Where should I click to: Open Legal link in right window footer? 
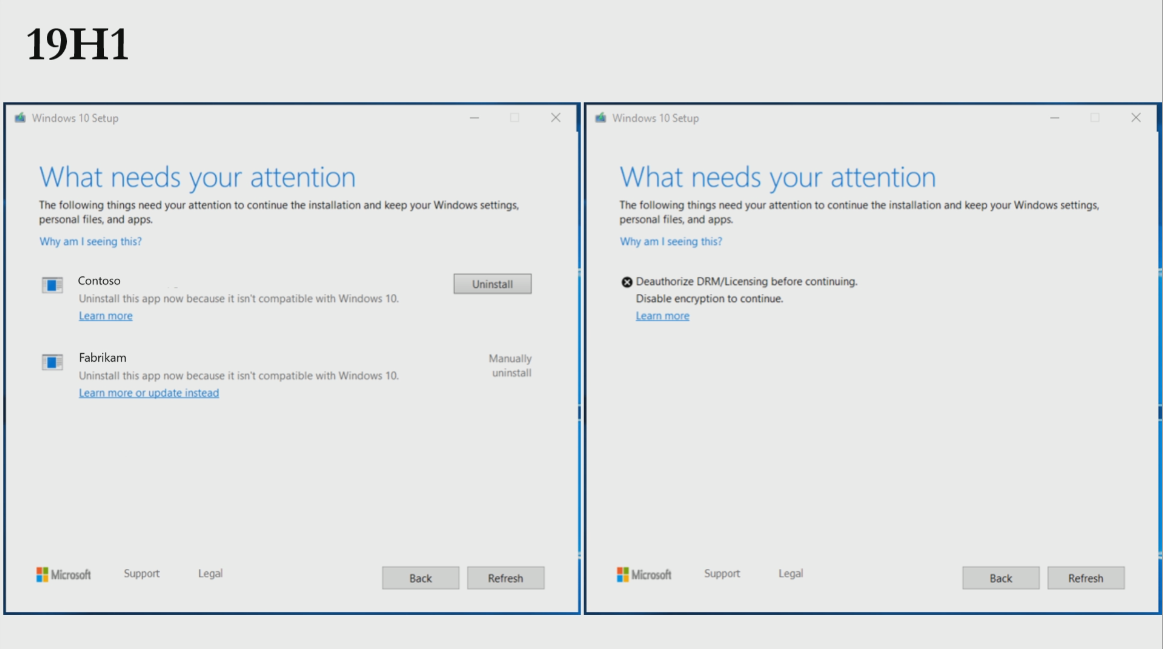point(791,573)
